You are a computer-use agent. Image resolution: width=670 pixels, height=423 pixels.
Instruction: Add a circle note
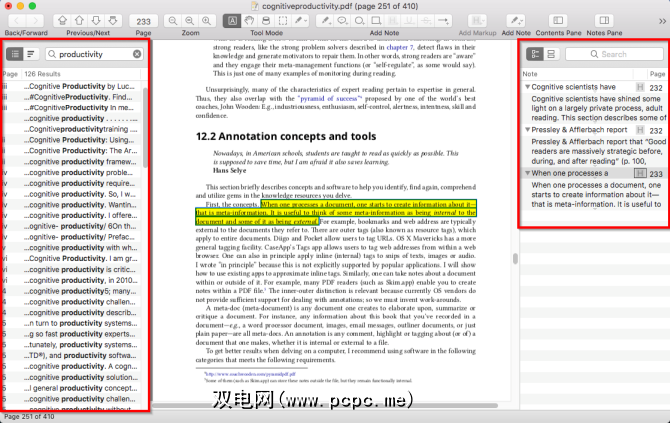pos(359,21)
